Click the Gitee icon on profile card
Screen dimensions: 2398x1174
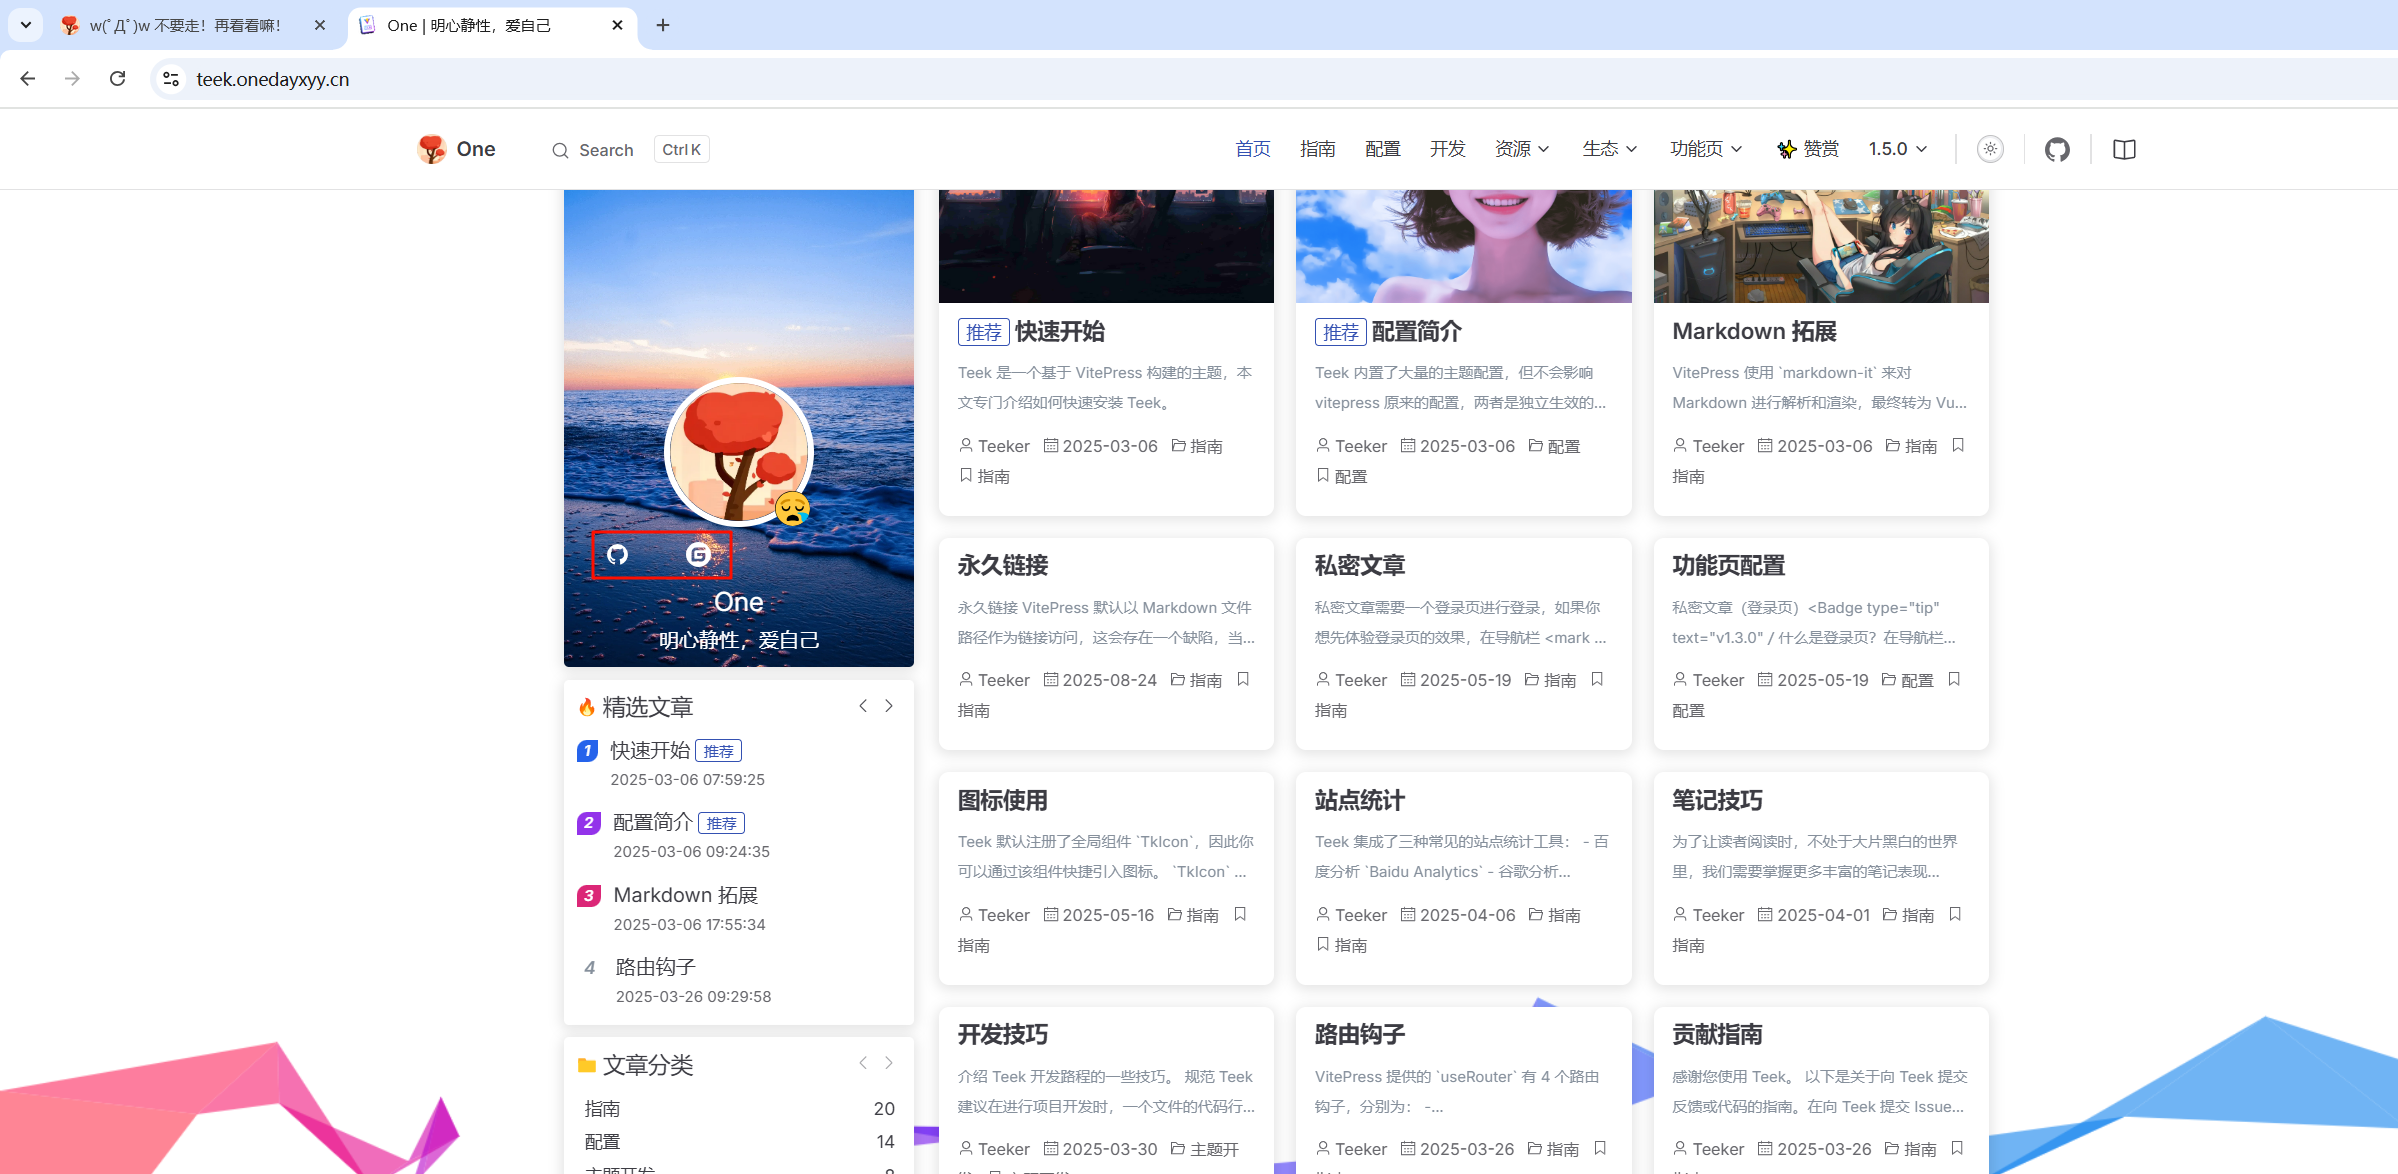(x=698, y=554)
